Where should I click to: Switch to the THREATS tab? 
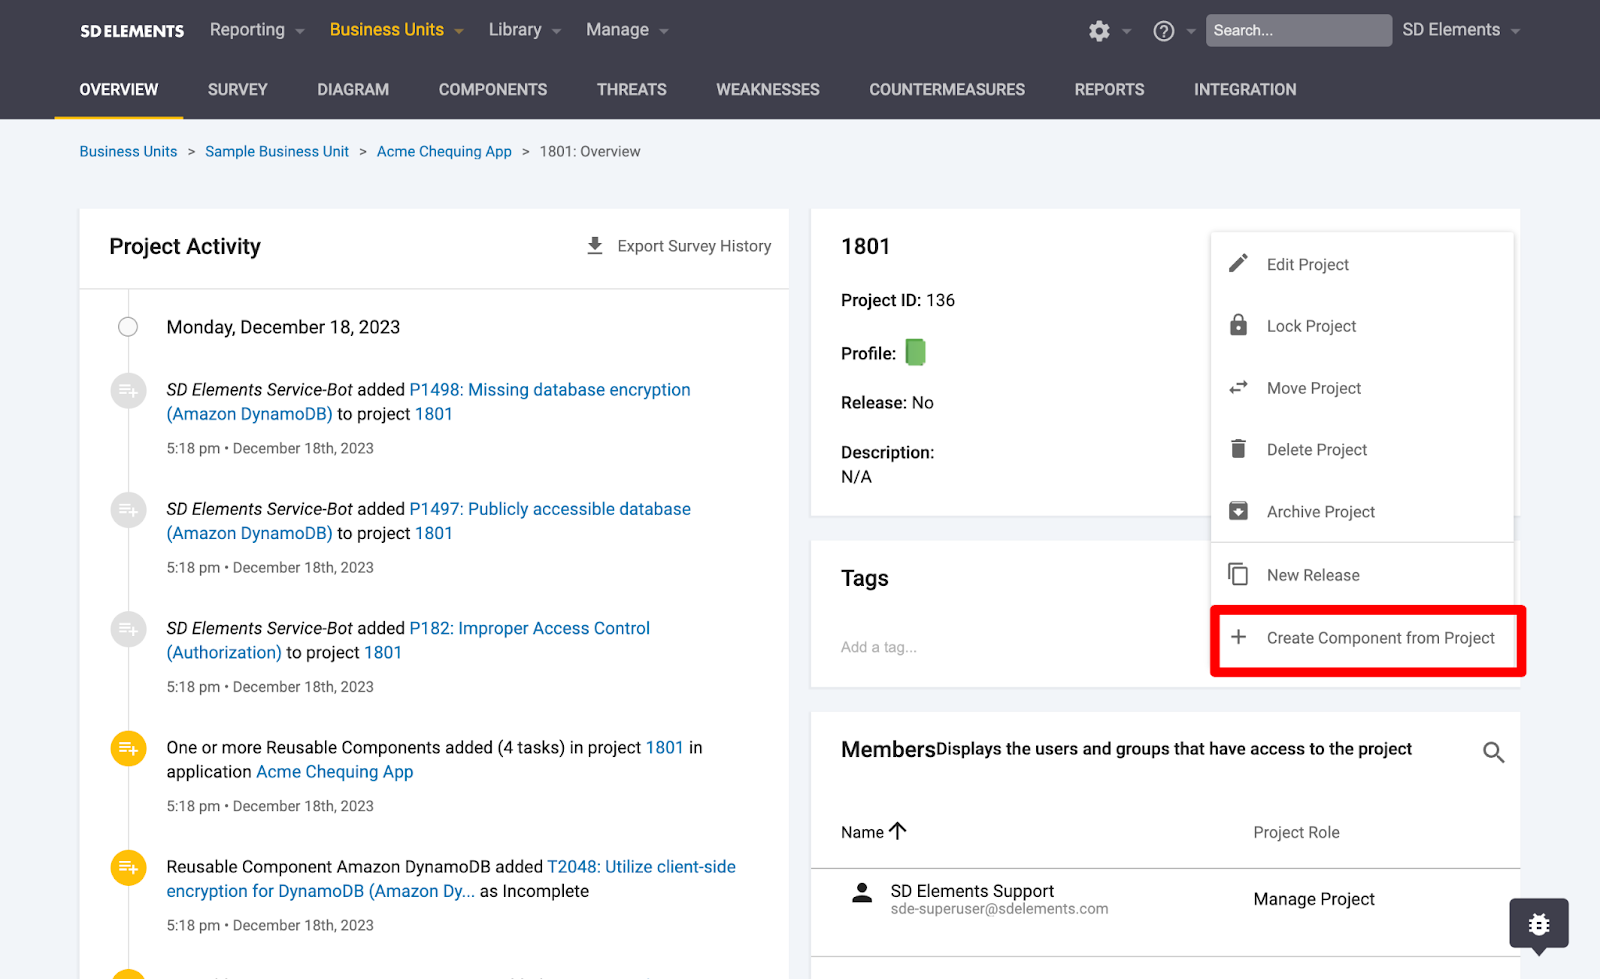(632, 90)
